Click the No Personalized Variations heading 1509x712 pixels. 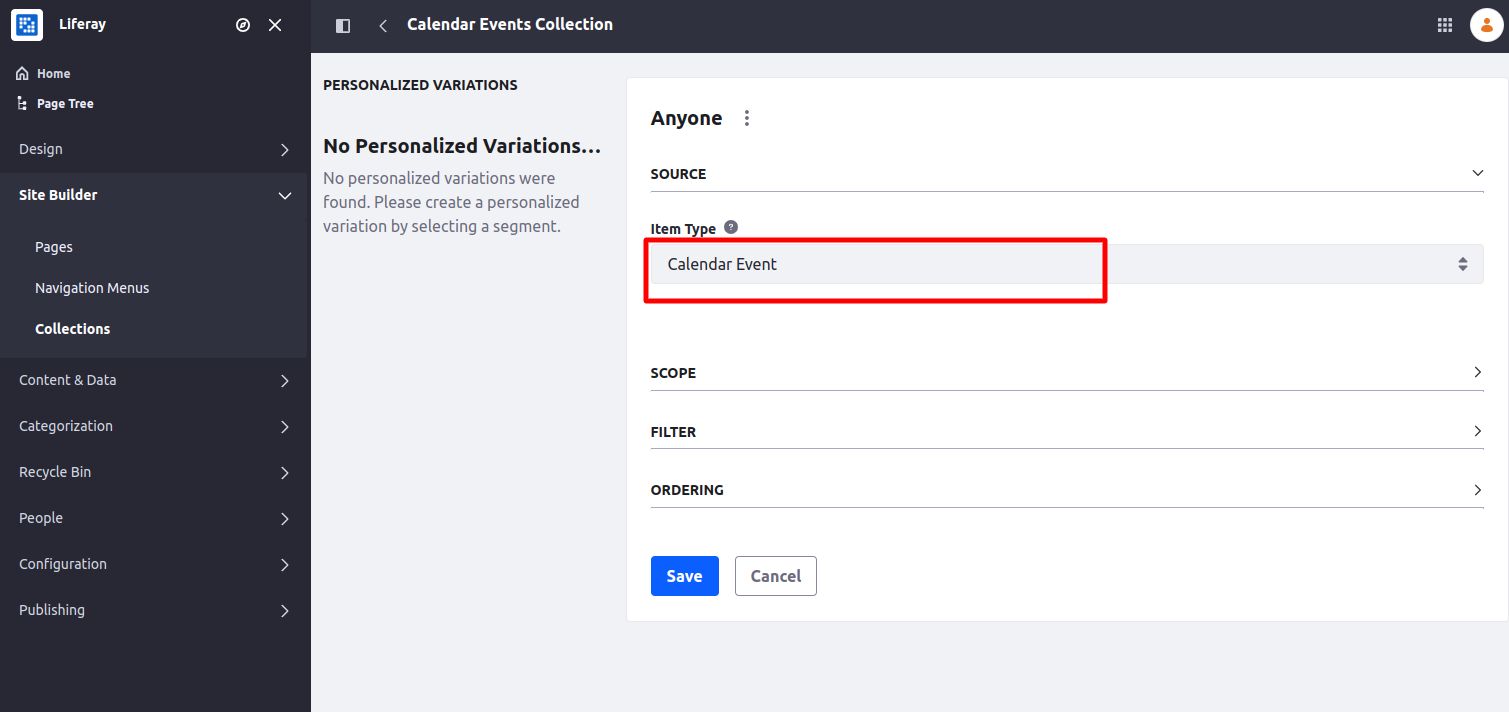pyautogui.click(x=462, y=146)
